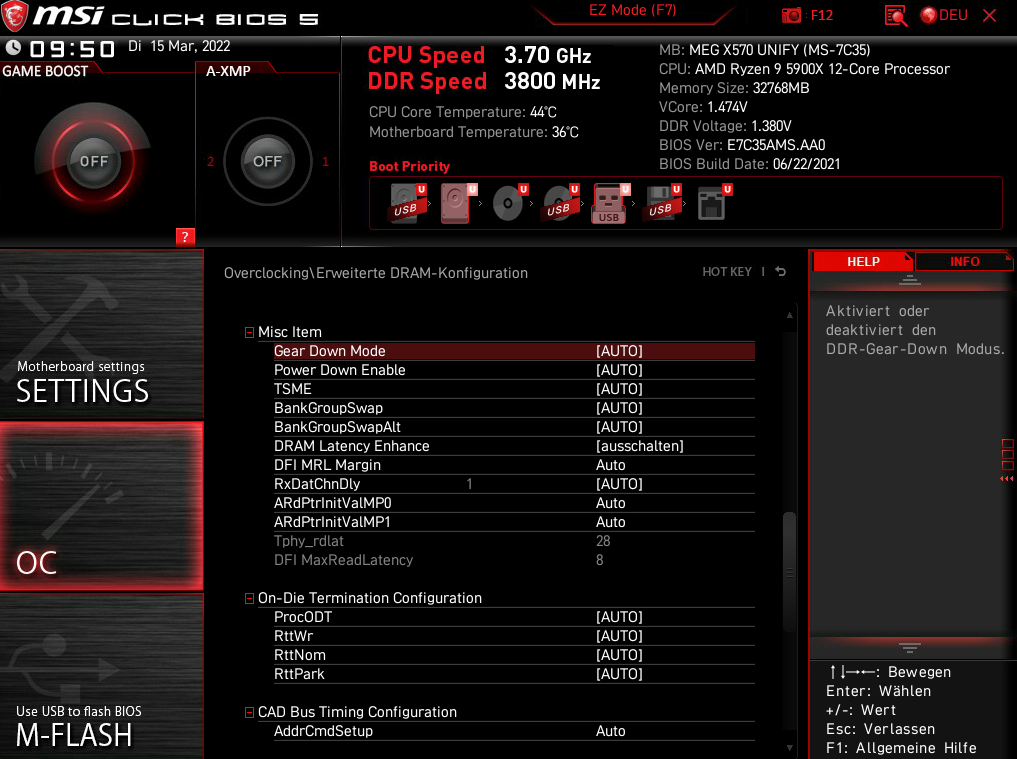Click the HOT KEY label
Image resolution: width=1017 pixels, height=759 pixels.
coord(726,272)
